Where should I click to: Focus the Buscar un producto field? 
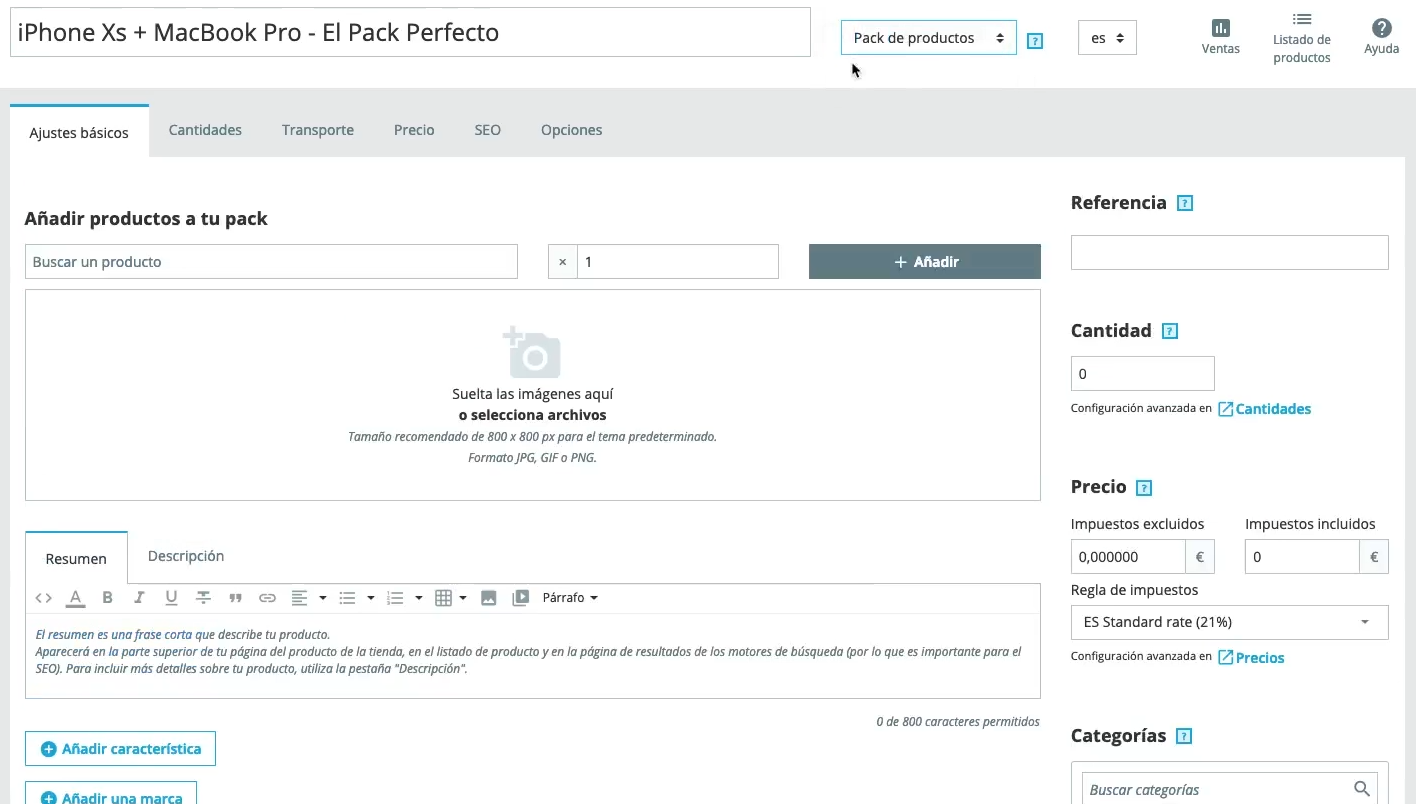tap(271, 262)
